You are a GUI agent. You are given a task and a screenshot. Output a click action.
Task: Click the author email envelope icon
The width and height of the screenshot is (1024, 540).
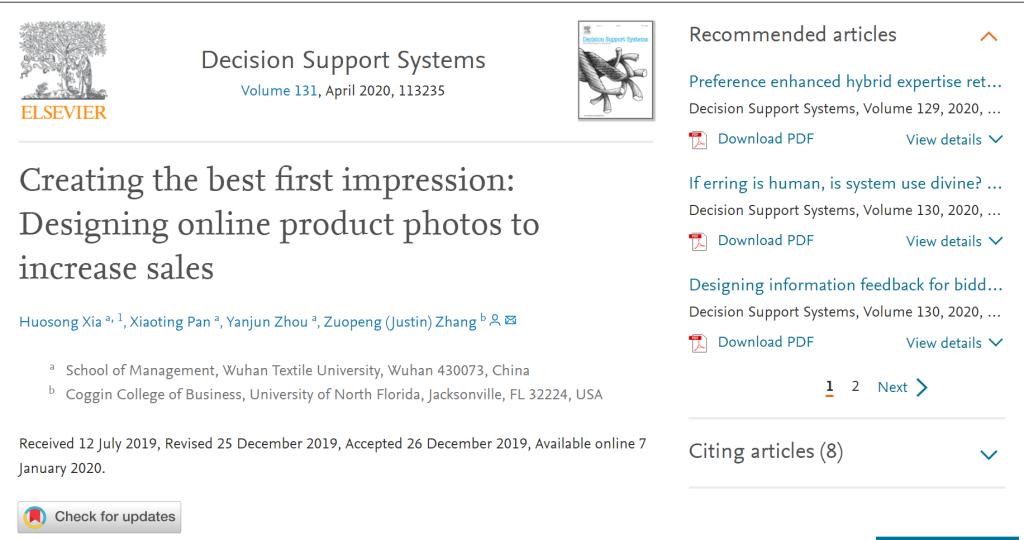(x=511, y=320)
